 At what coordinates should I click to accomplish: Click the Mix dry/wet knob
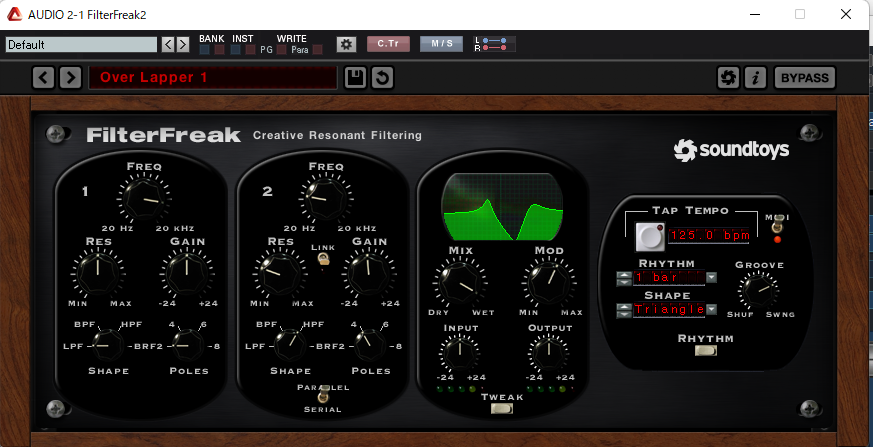[x=460, y=283]
